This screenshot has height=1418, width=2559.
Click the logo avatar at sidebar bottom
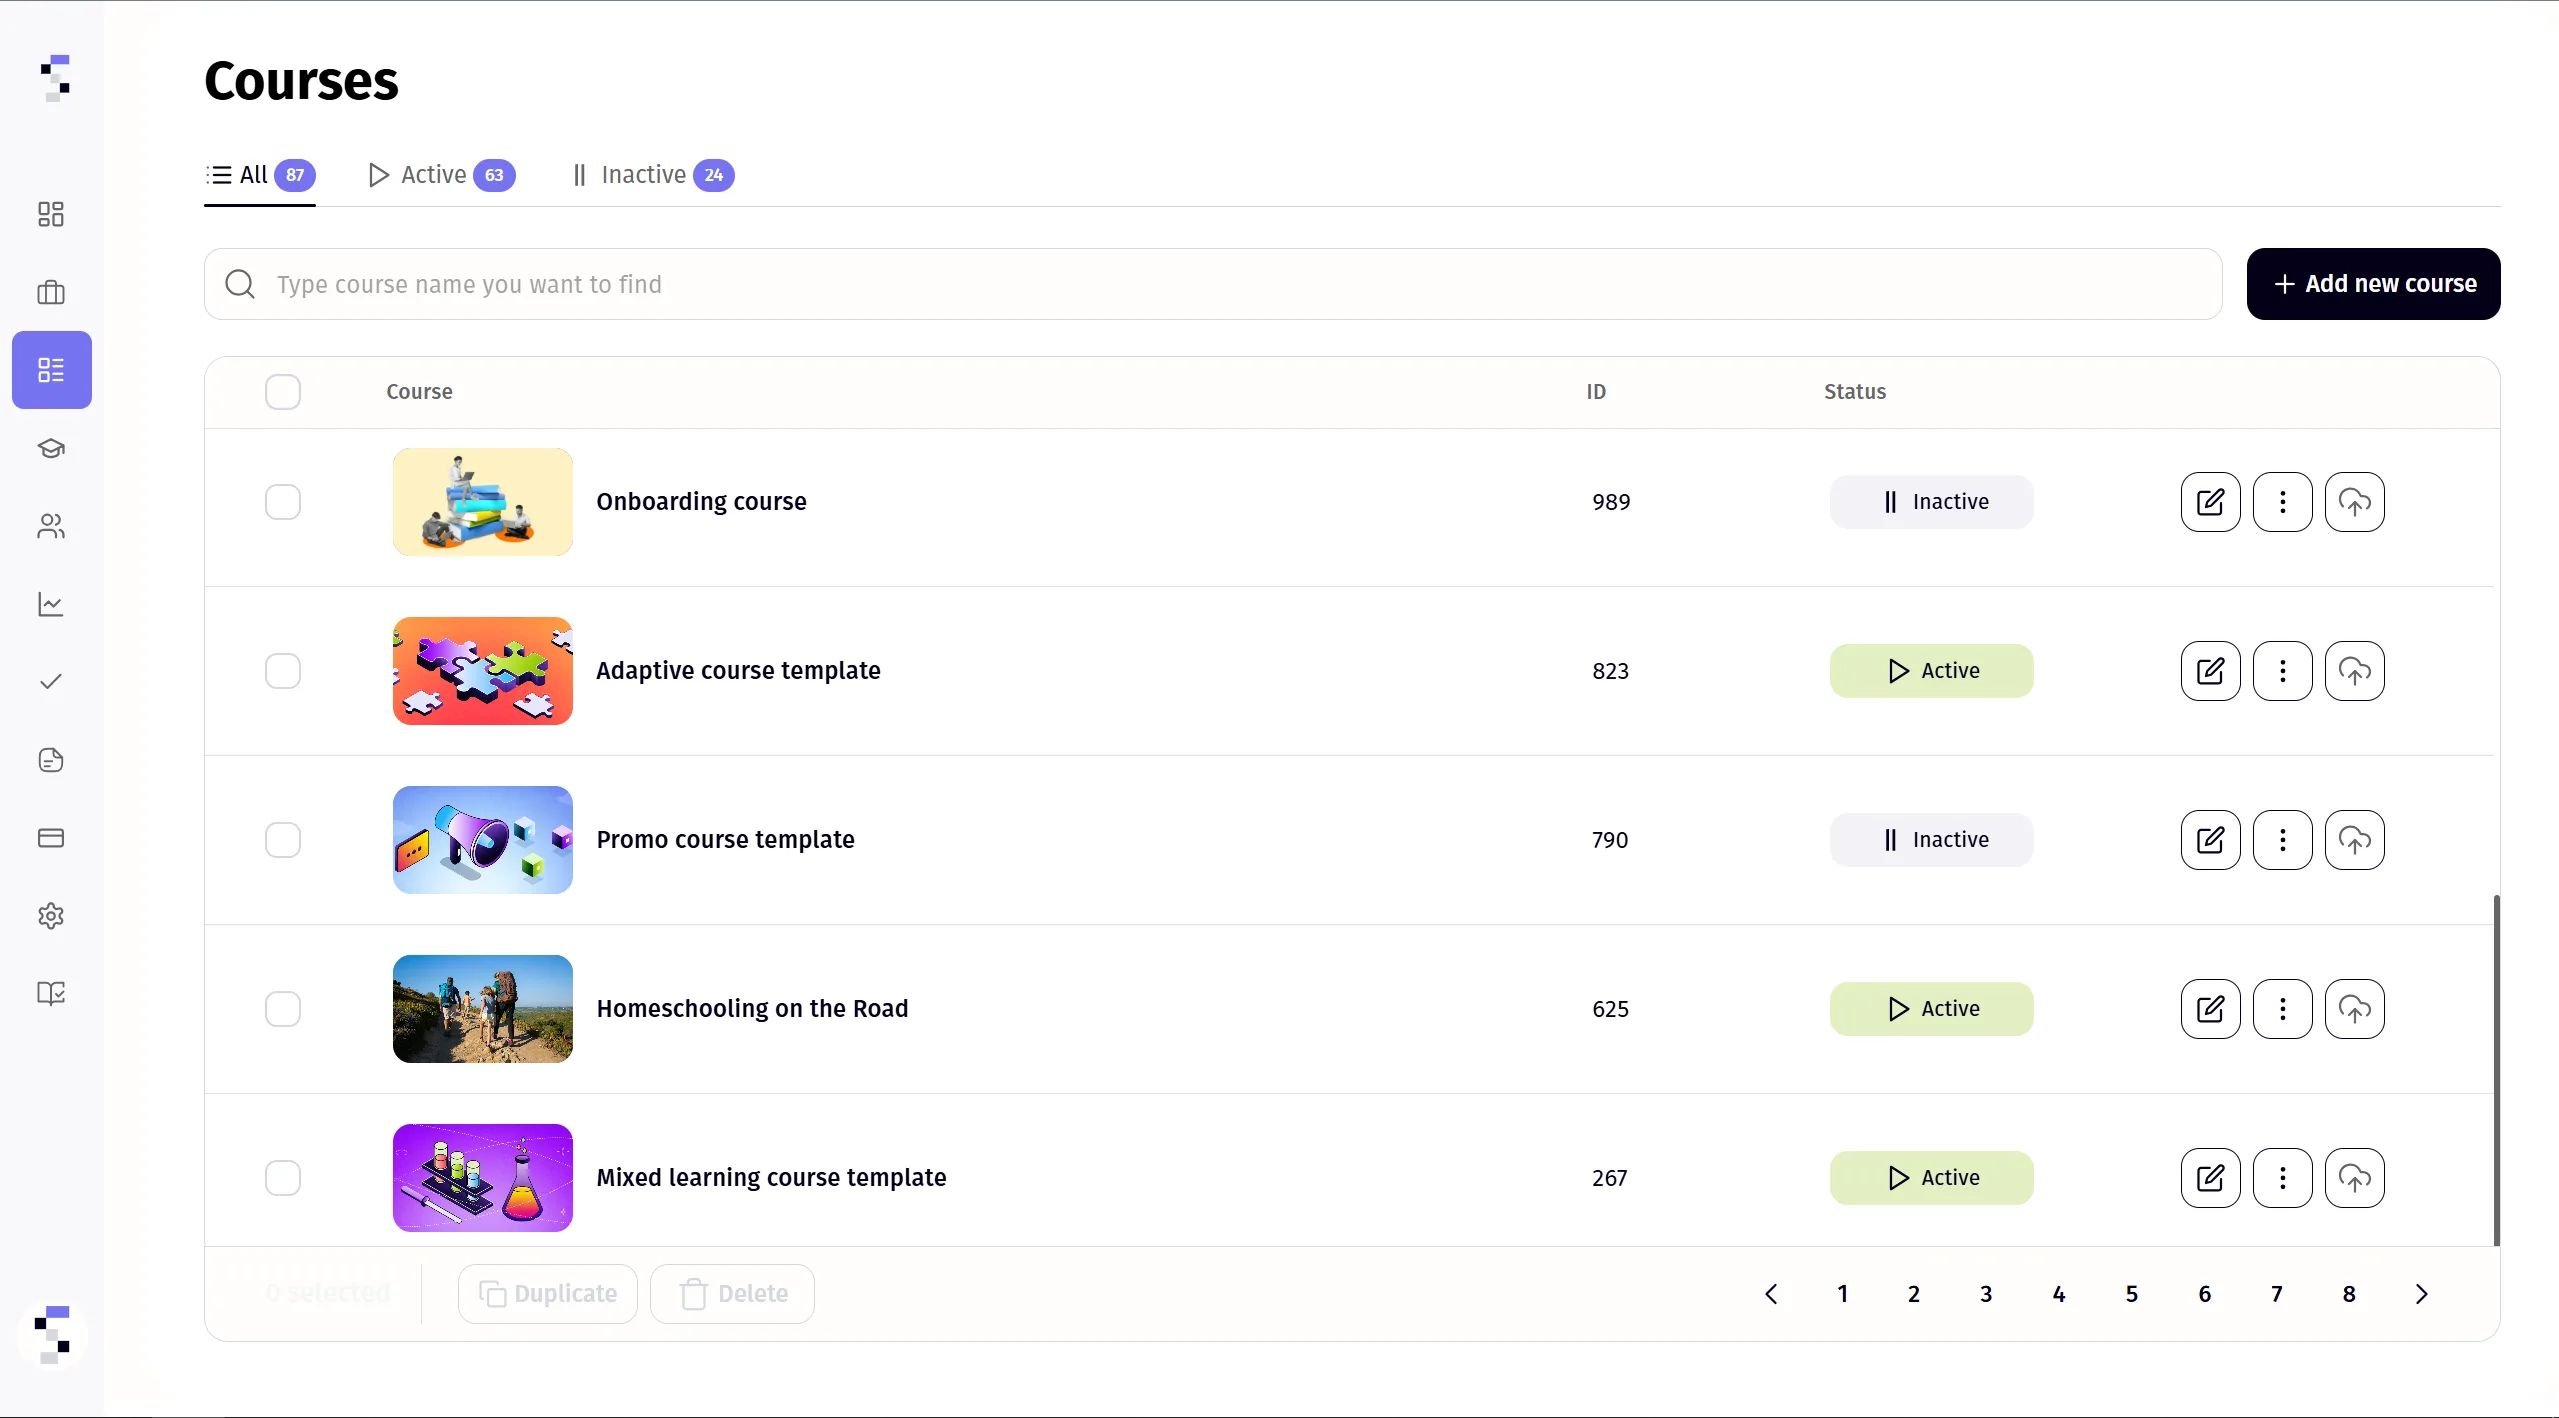point(52,1335)
